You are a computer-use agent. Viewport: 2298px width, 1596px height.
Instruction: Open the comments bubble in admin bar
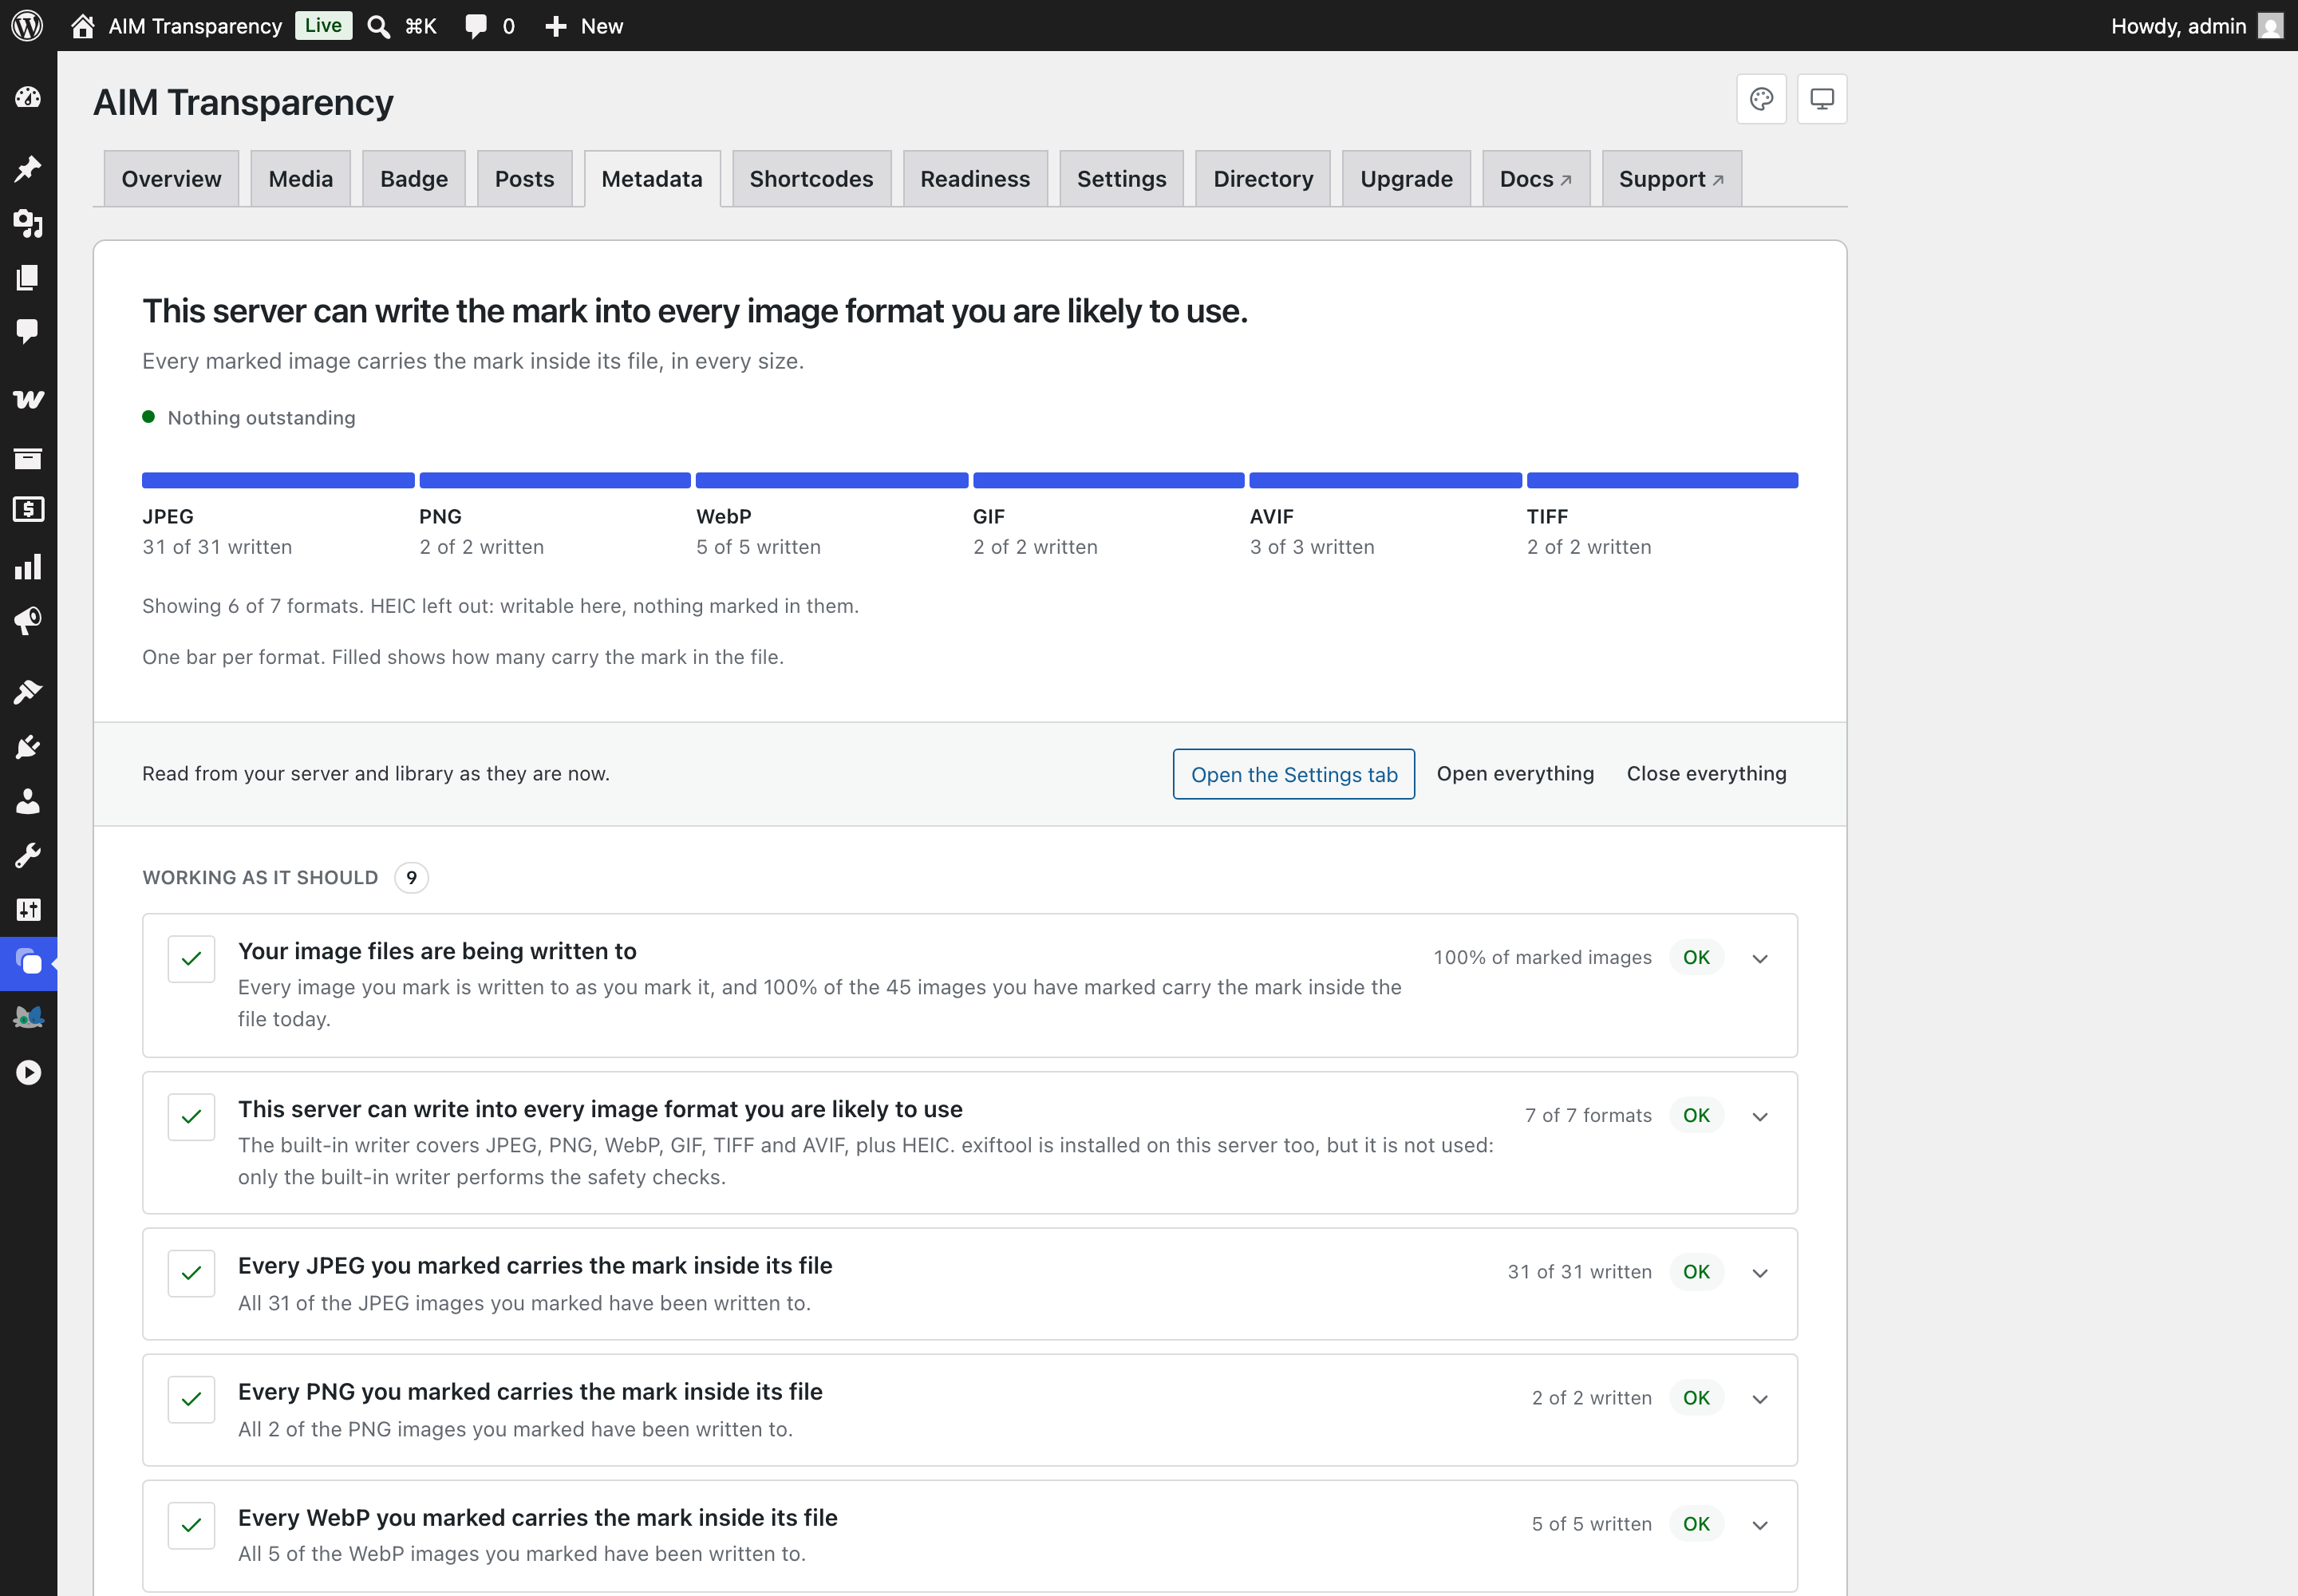tap(476, 26)
